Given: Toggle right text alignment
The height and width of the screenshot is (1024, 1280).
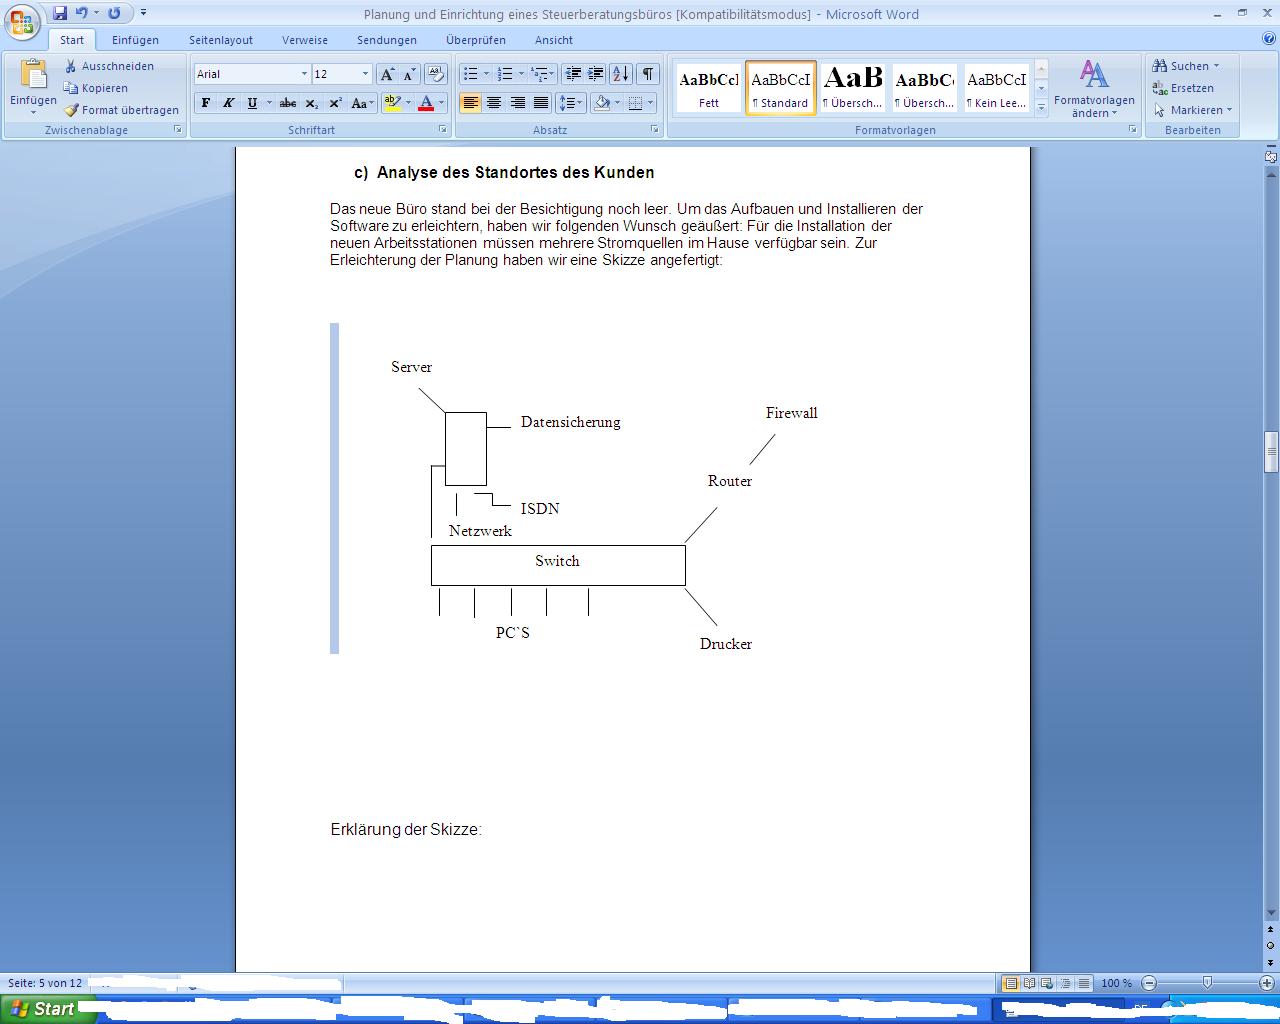Looking at the screenshot, I should point(518,103).
